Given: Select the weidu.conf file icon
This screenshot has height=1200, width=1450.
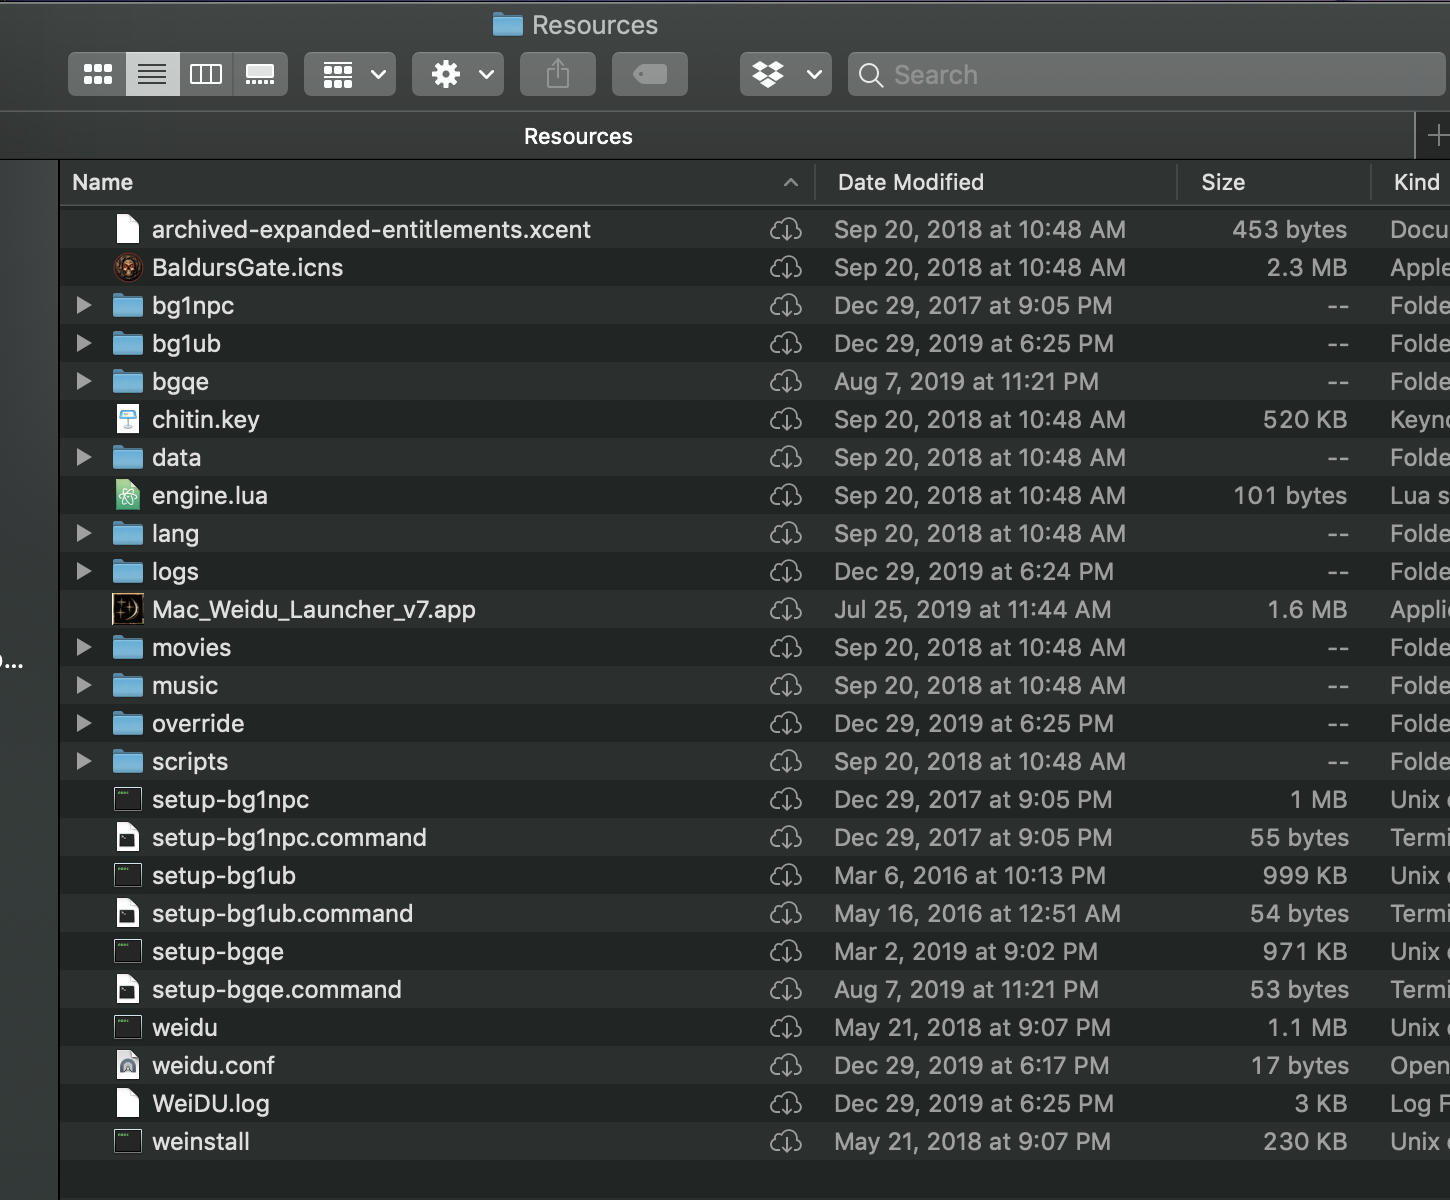Looking at the screenshot, I should pos(128,1065).
